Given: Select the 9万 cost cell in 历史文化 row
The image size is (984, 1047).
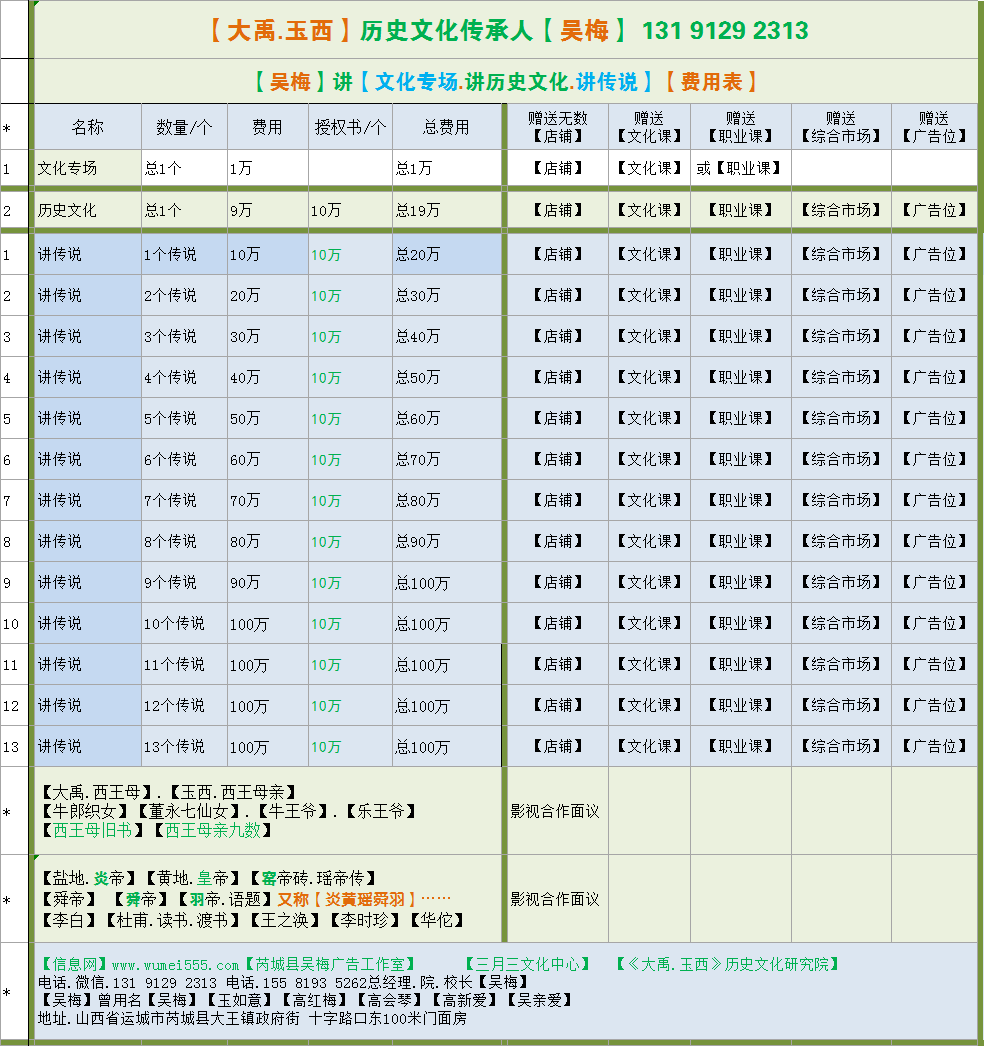Looking at the screenshot, I should coord(268,210).
